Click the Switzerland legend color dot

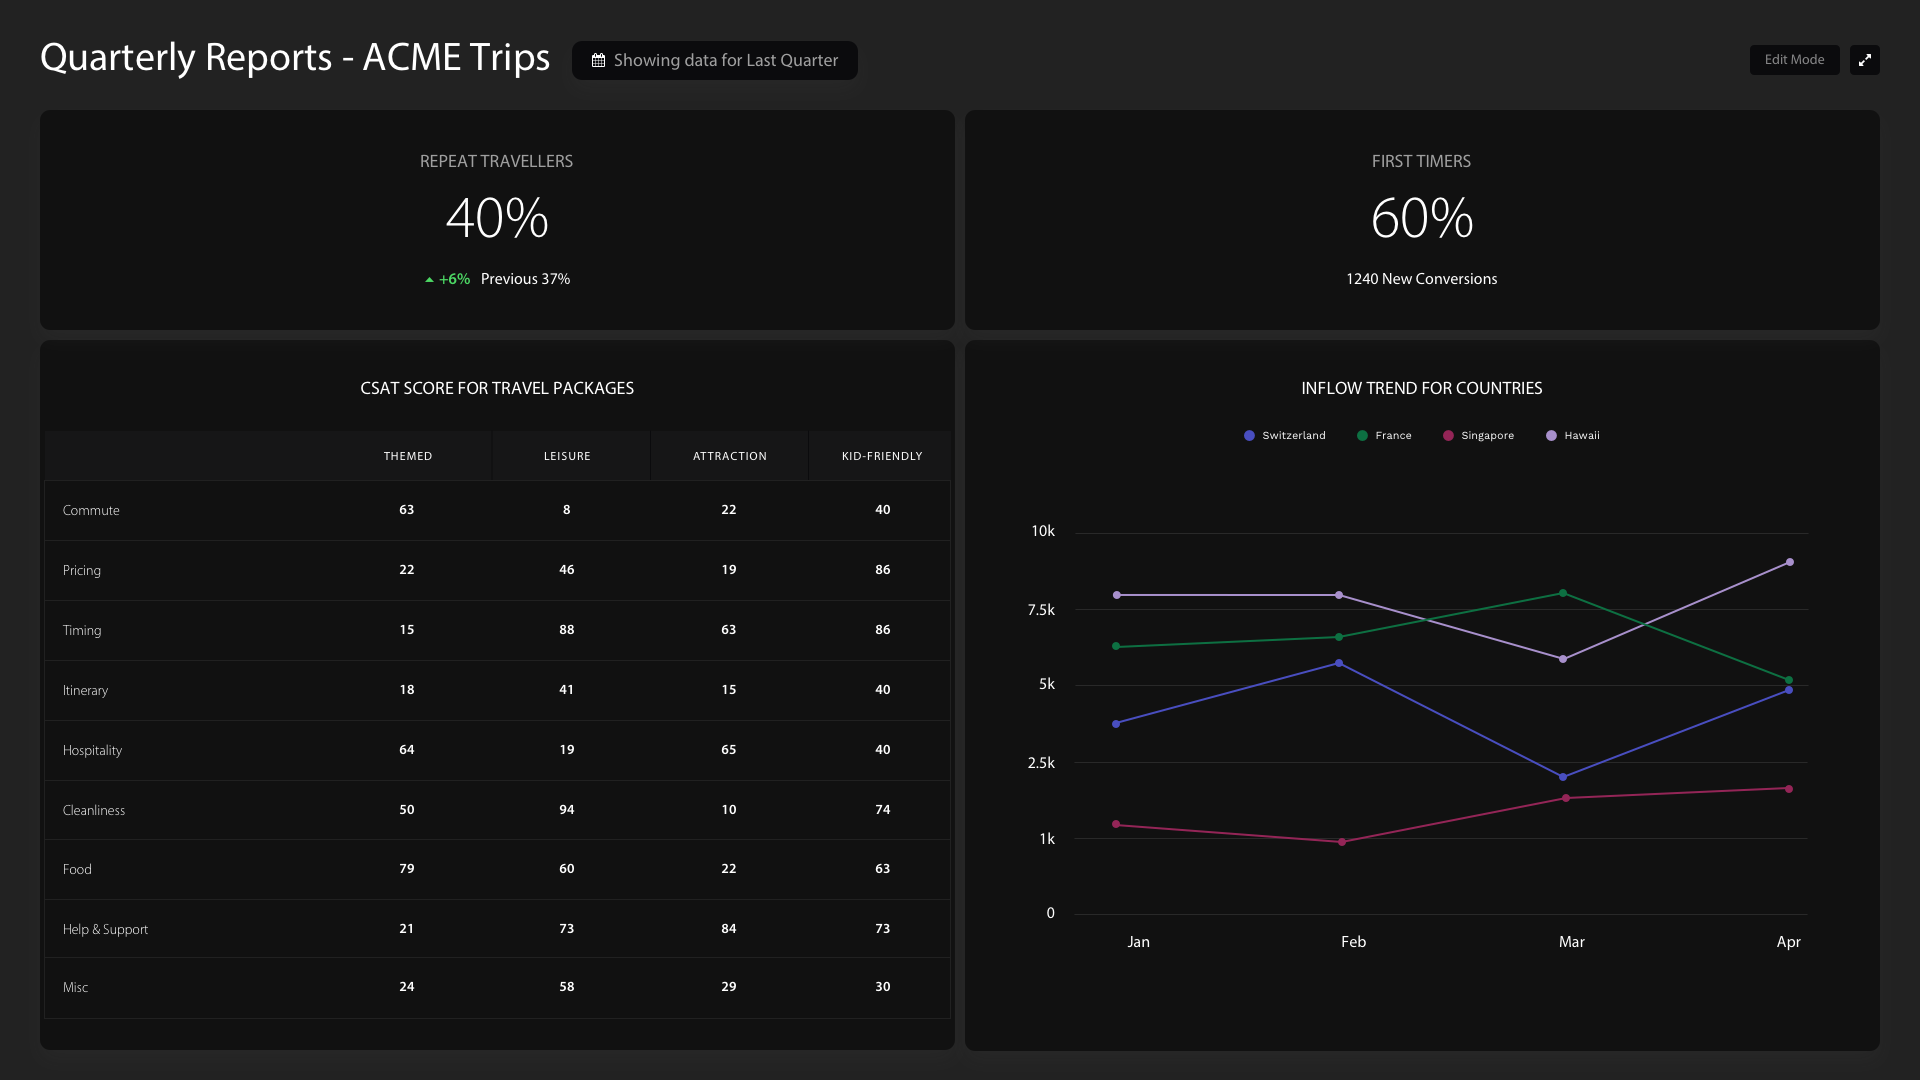pyautogui.click(x=1249, y=436)
